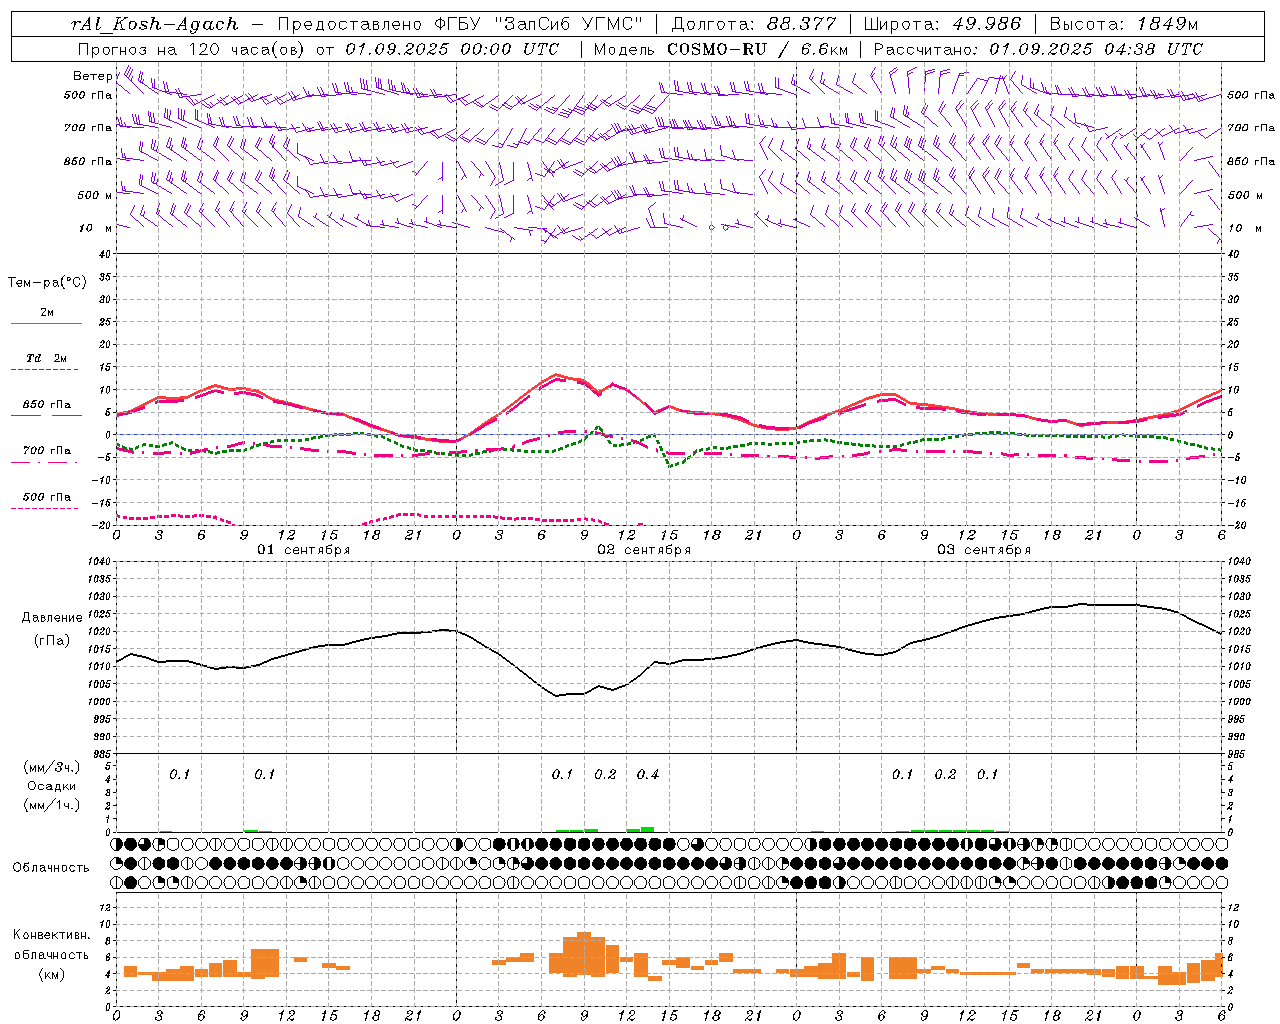
Task: Click the 985 value on left pressure axis
Action: (101, 754)
